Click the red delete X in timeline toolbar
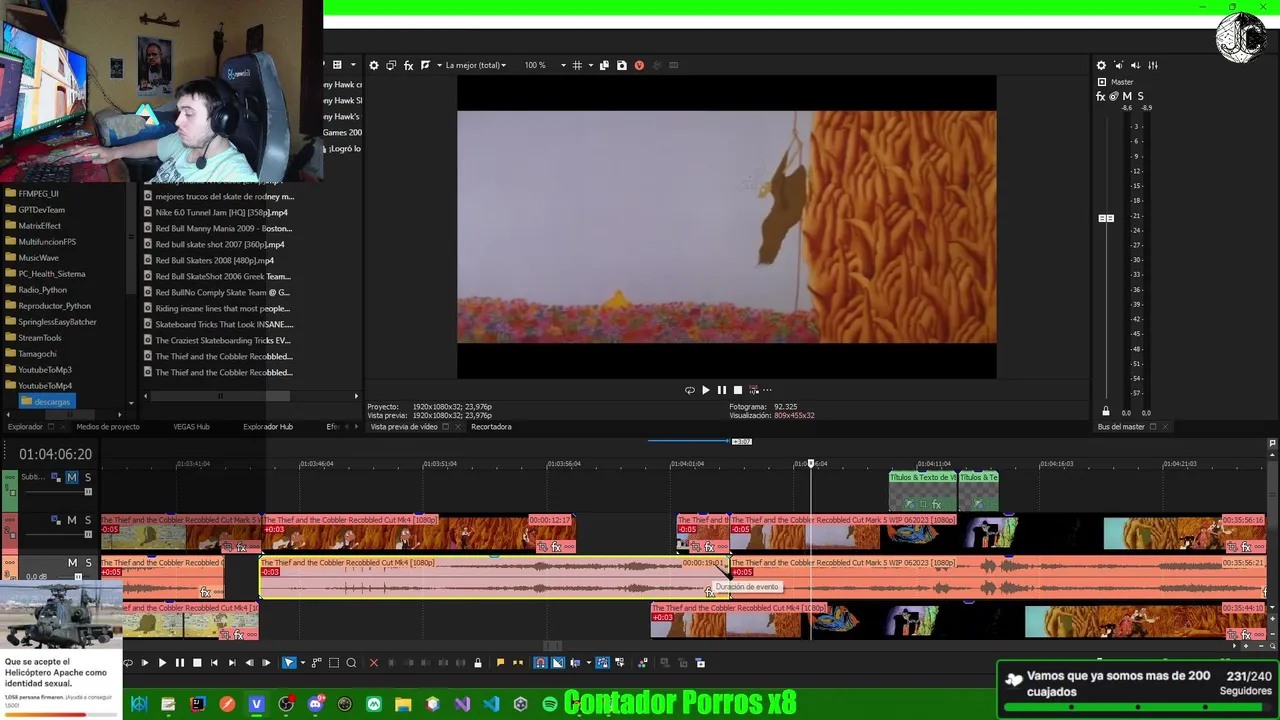Image resolution: width=1280 pixels, height=720 pixels. click(374, 662)
